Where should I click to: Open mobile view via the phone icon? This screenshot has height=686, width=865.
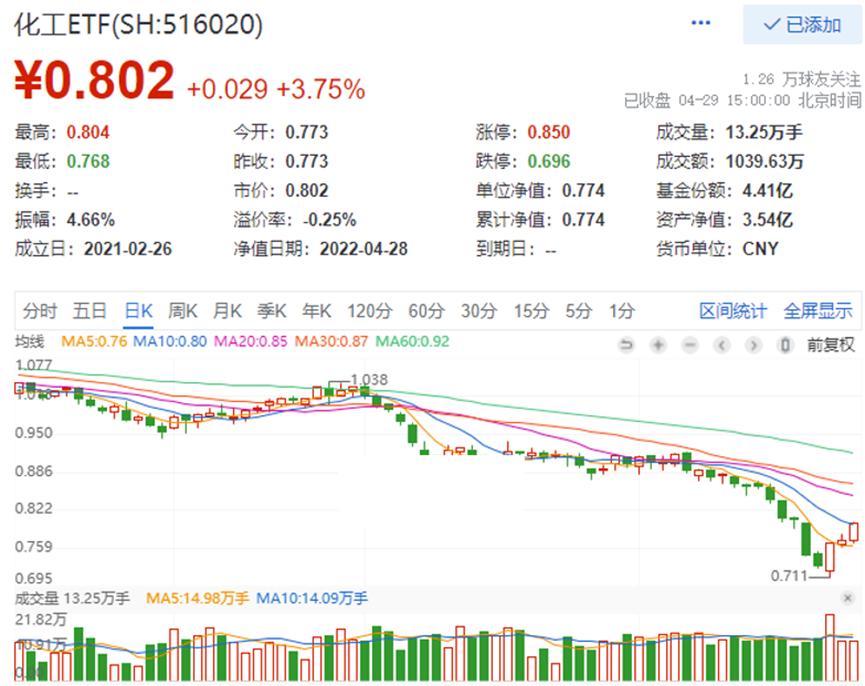click(783, 345)
